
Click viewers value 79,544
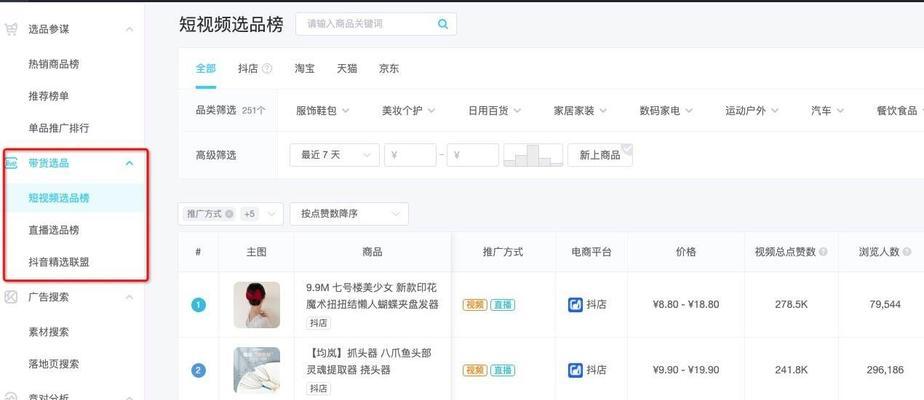point(885,305)
